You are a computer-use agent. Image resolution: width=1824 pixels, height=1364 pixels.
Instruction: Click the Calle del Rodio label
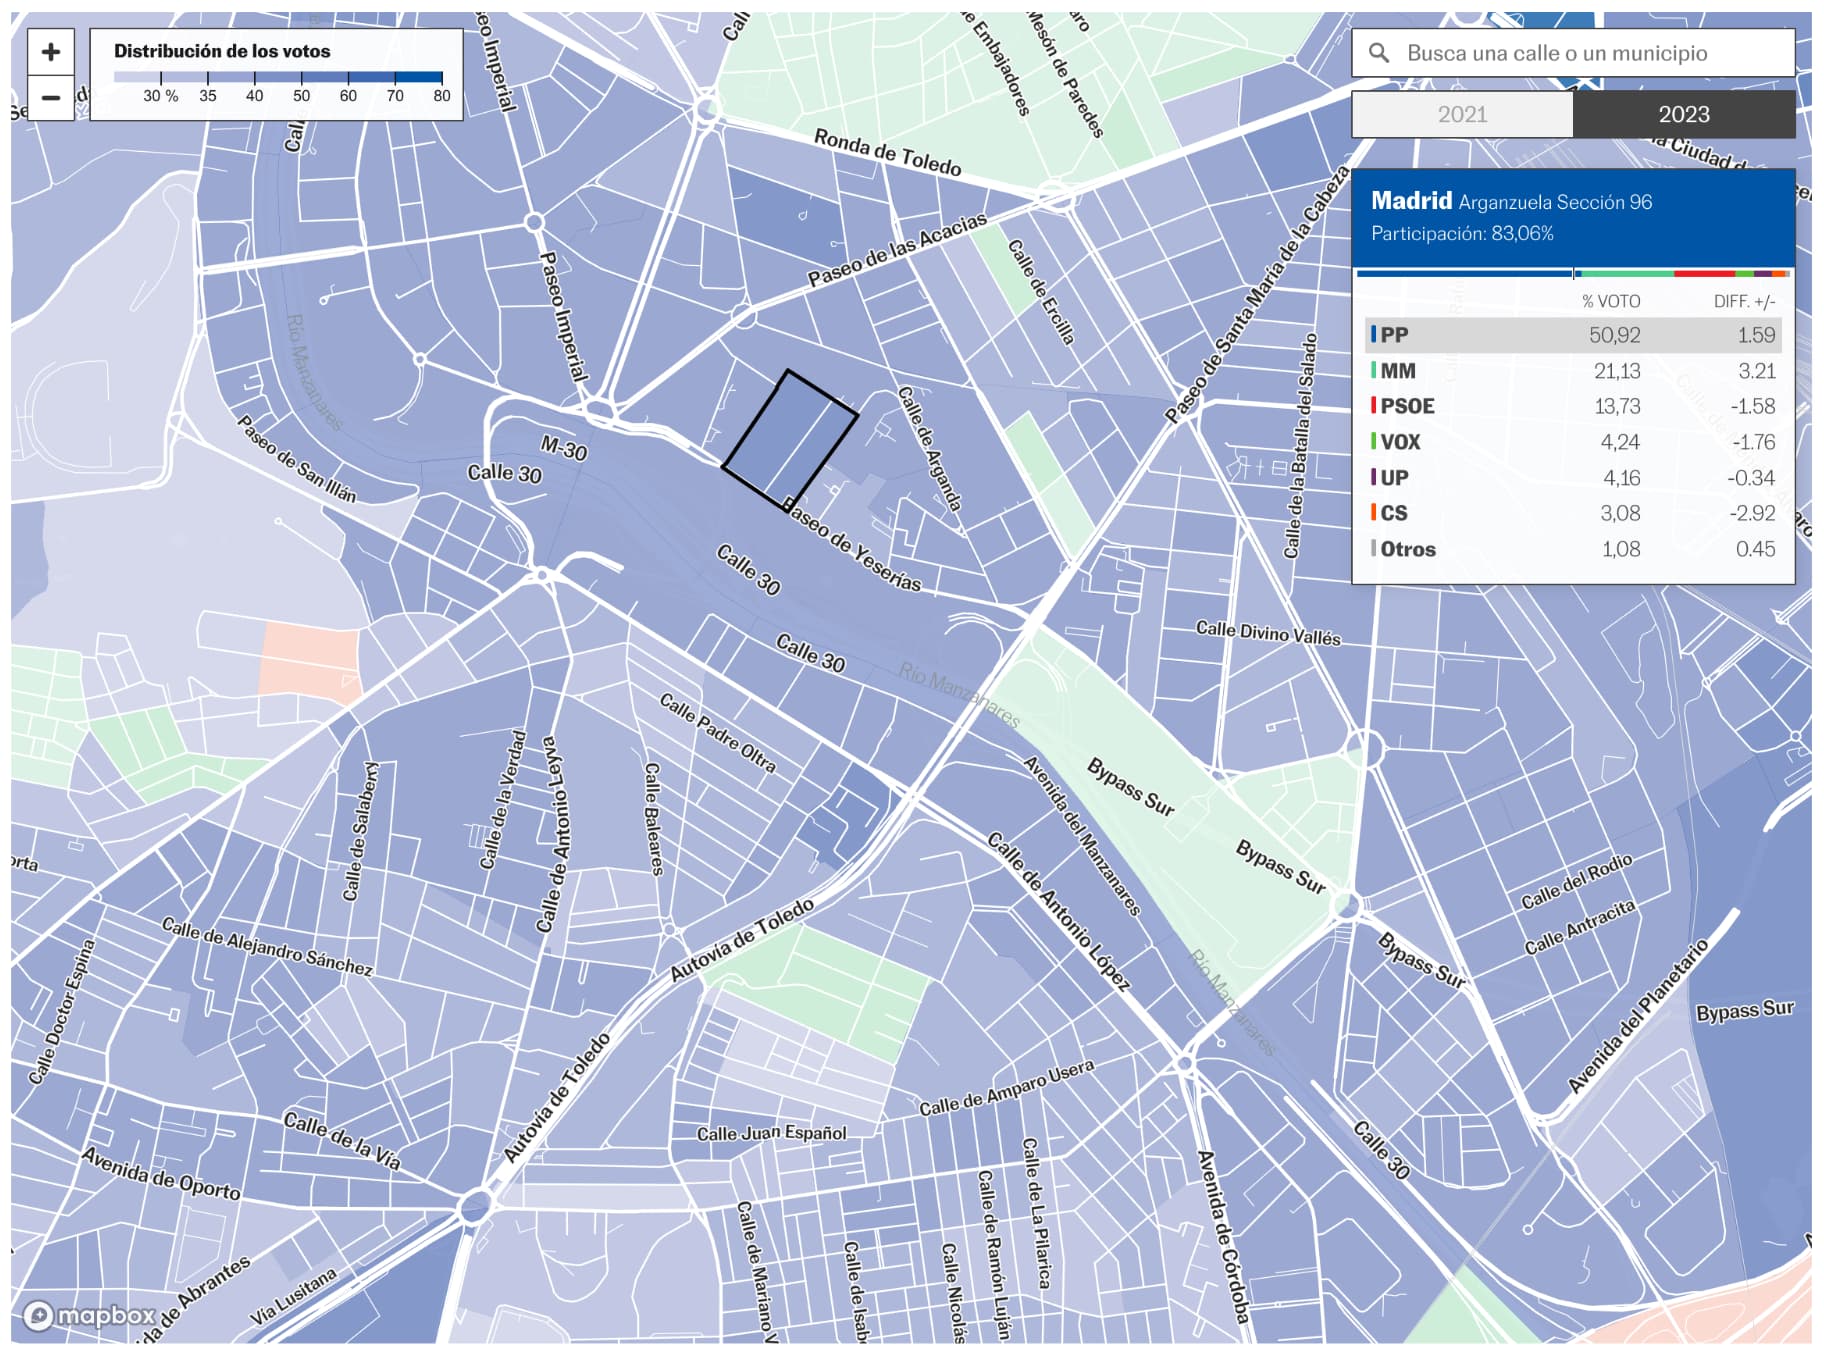pos(1577,881)
